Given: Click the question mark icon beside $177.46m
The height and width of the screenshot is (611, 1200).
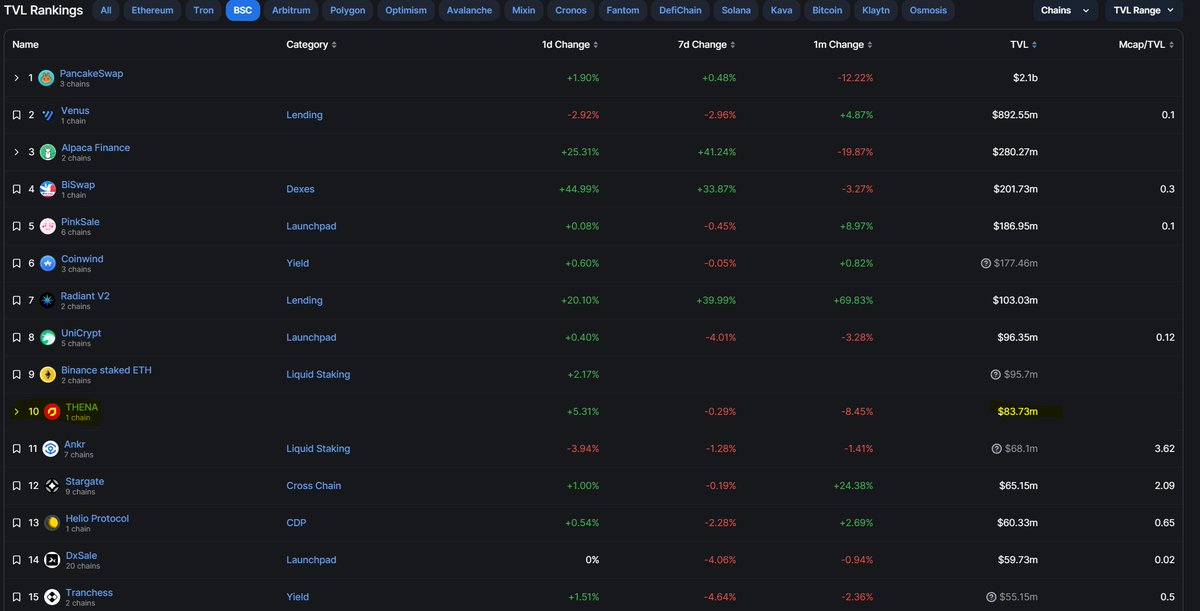Looking at the screenshot, I should point(986,263).
